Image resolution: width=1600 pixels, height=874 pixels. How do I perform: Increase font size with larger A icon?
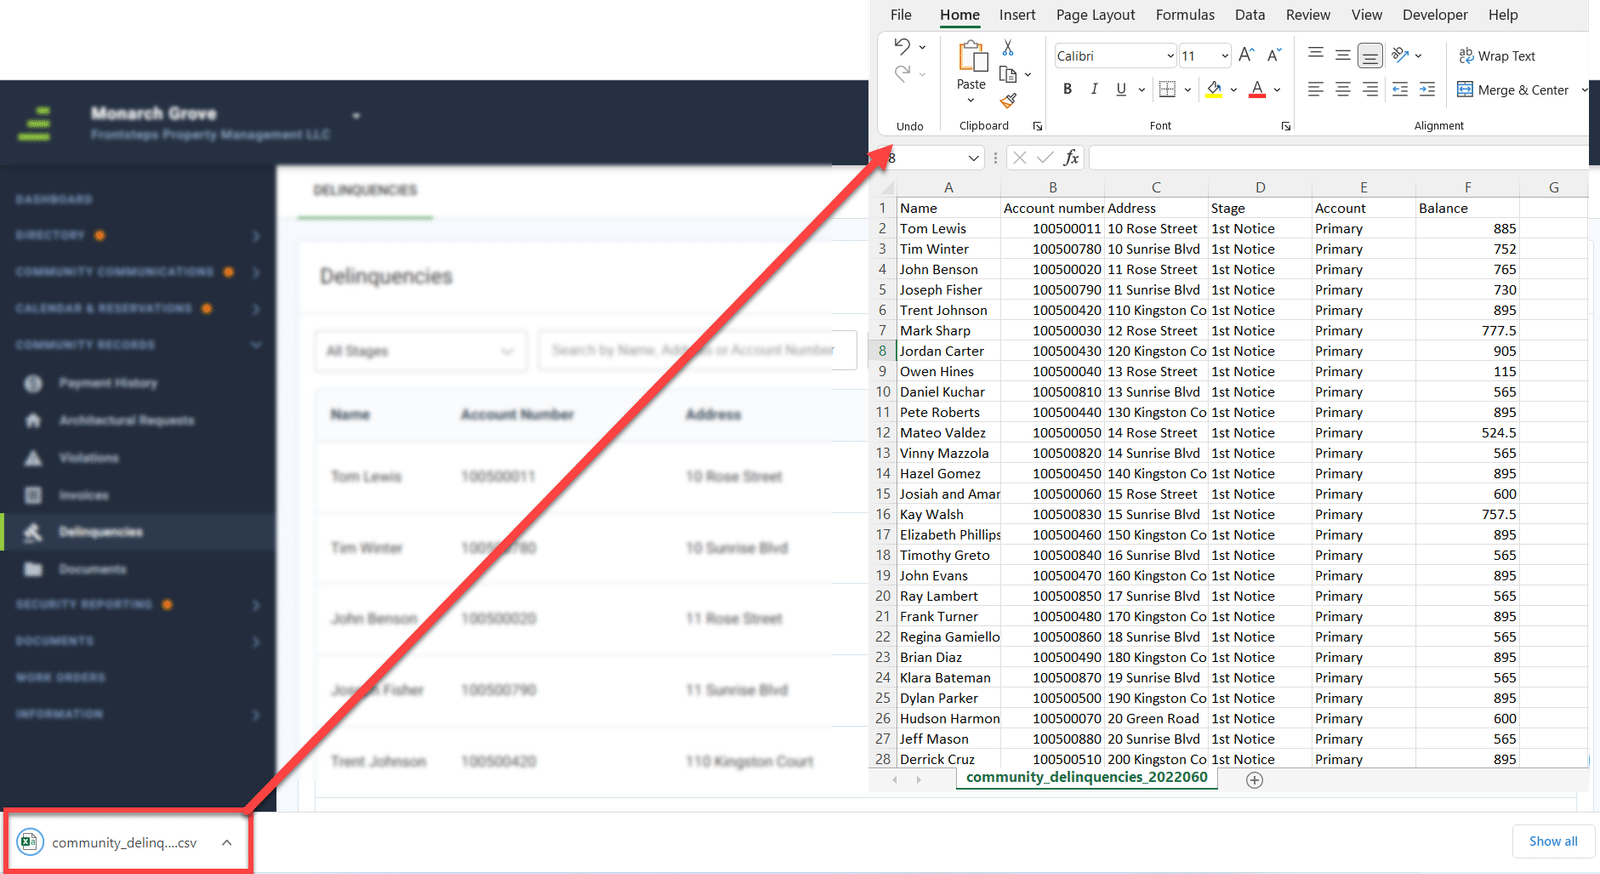click(1246, 55)
